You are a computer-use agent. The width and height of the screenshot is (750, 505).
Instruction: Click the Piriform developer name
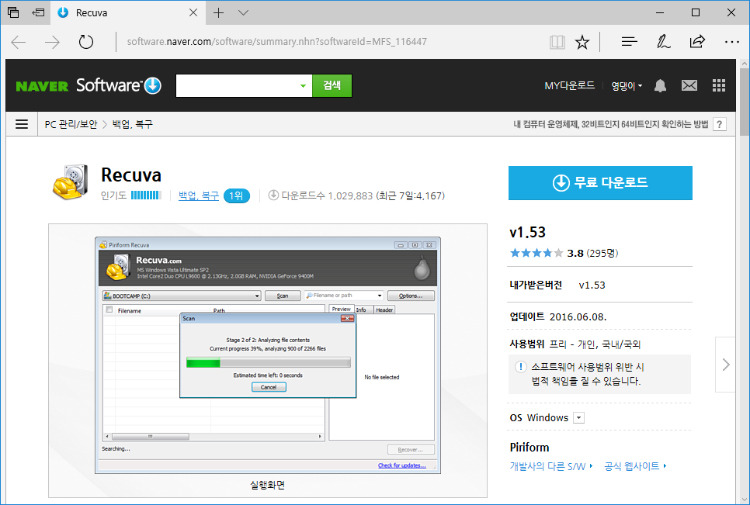[x=529, y=448]
